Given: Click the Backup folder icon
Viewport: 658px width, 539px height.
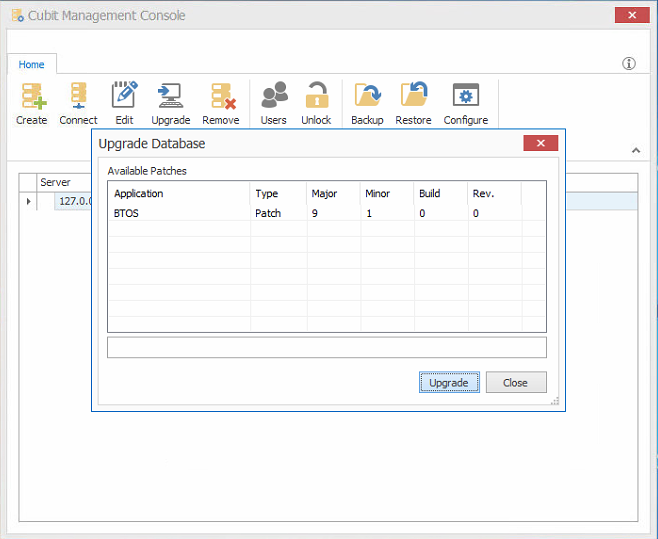Looking at the screenshot, I should point(367,97).
